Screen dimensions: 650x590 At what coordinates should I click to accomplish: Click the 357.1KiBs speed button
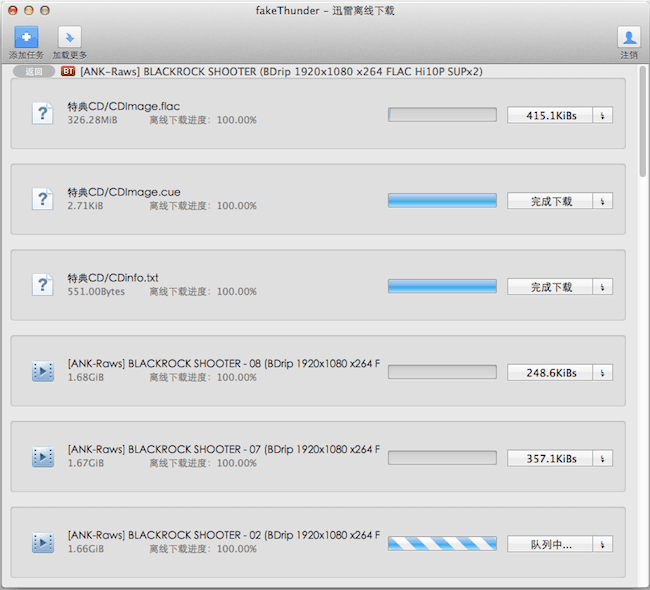pyautogui.click(x=550, y=459)
